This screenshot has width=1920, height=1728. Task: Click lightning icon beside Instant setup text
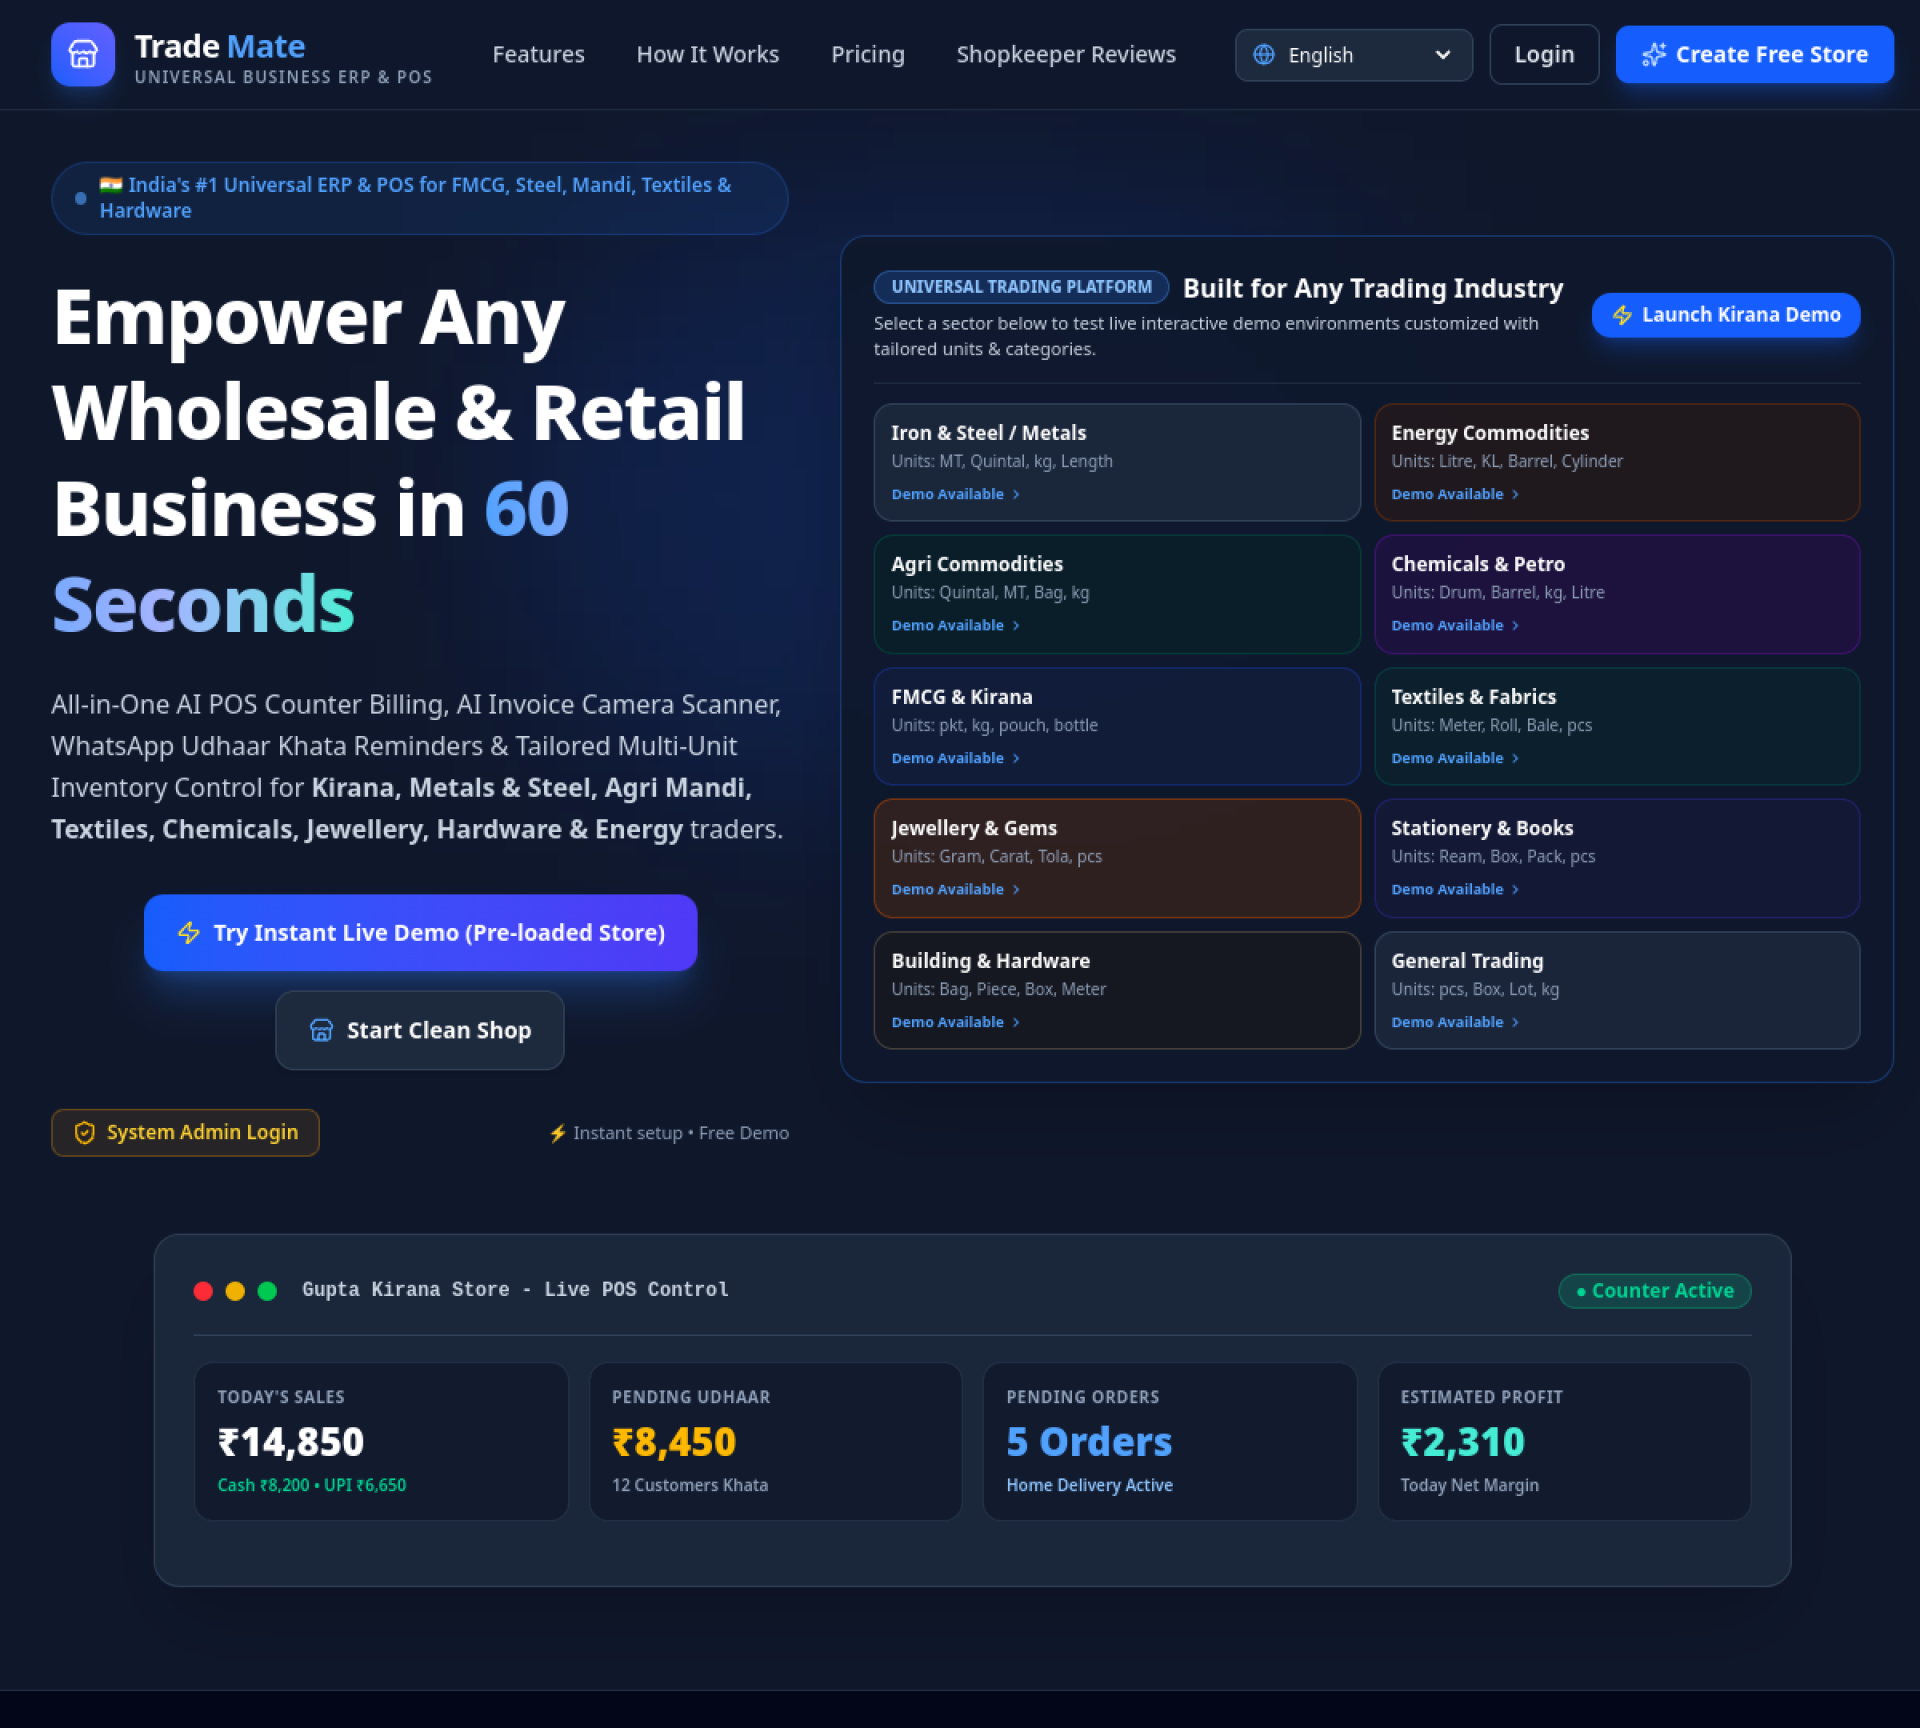[x=558, y=1133]
